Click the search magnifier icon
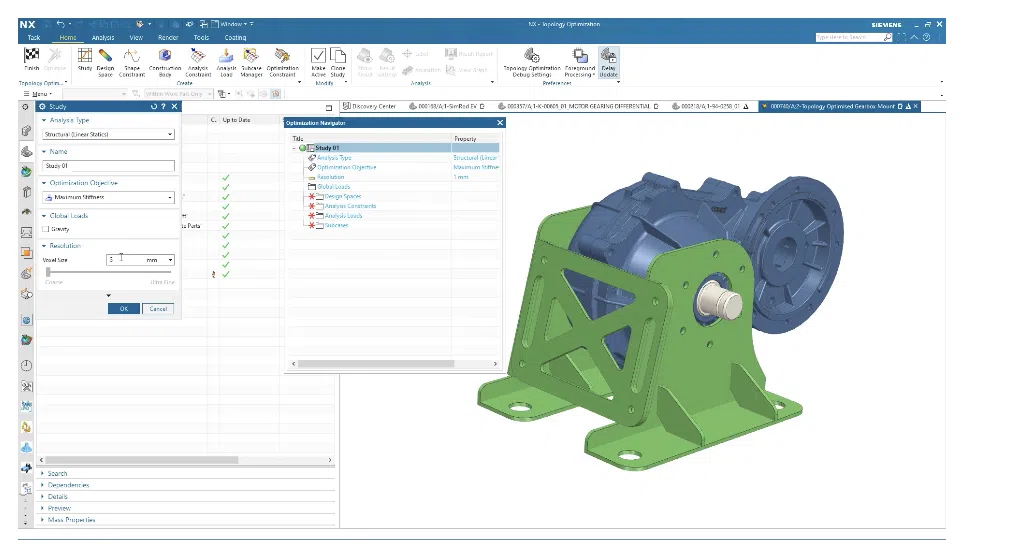 887,37
